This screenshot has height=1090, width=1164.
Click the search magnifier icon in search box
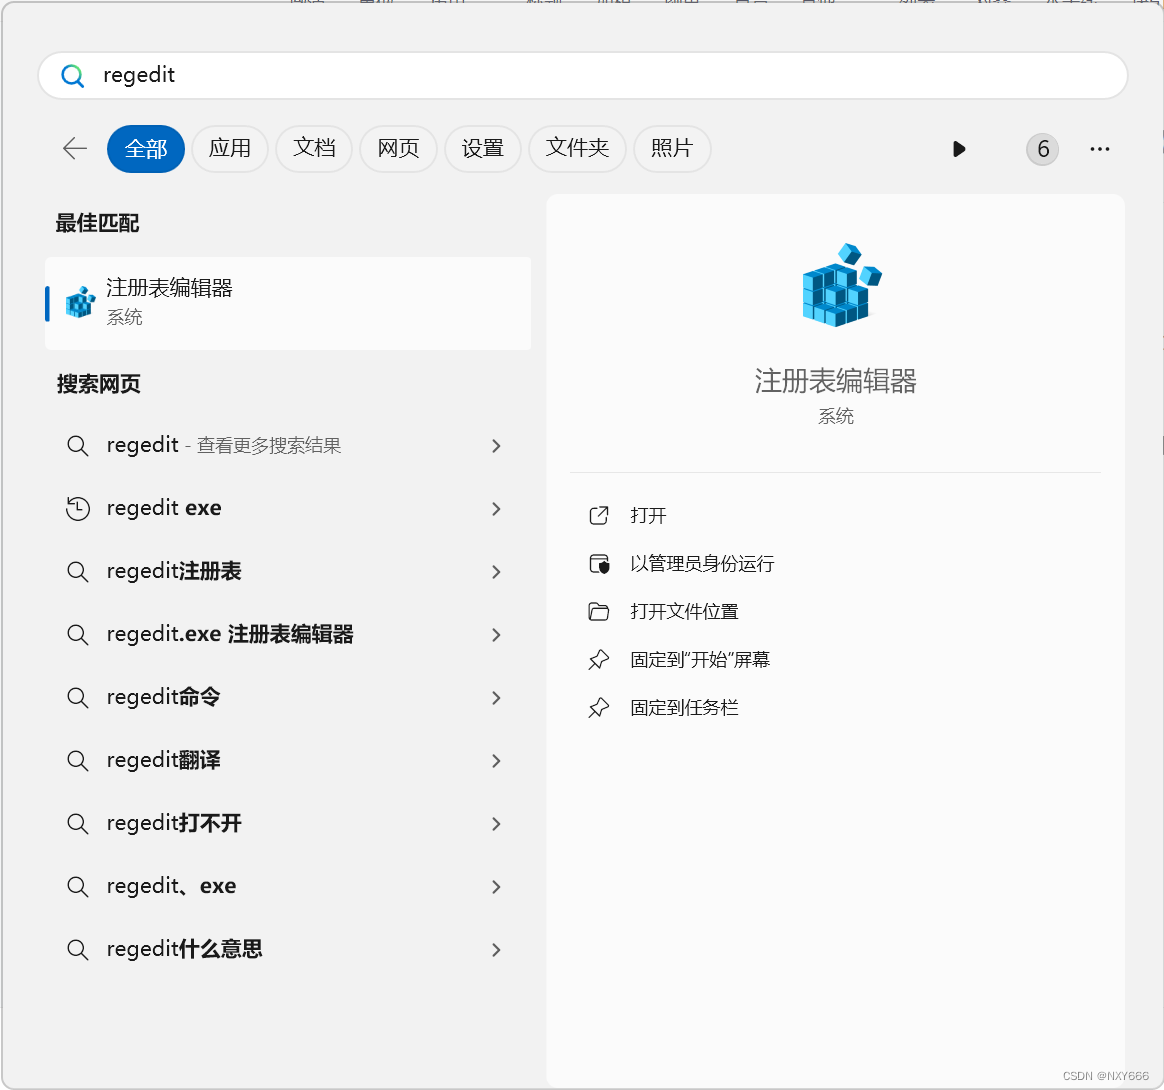pos(72,76)
